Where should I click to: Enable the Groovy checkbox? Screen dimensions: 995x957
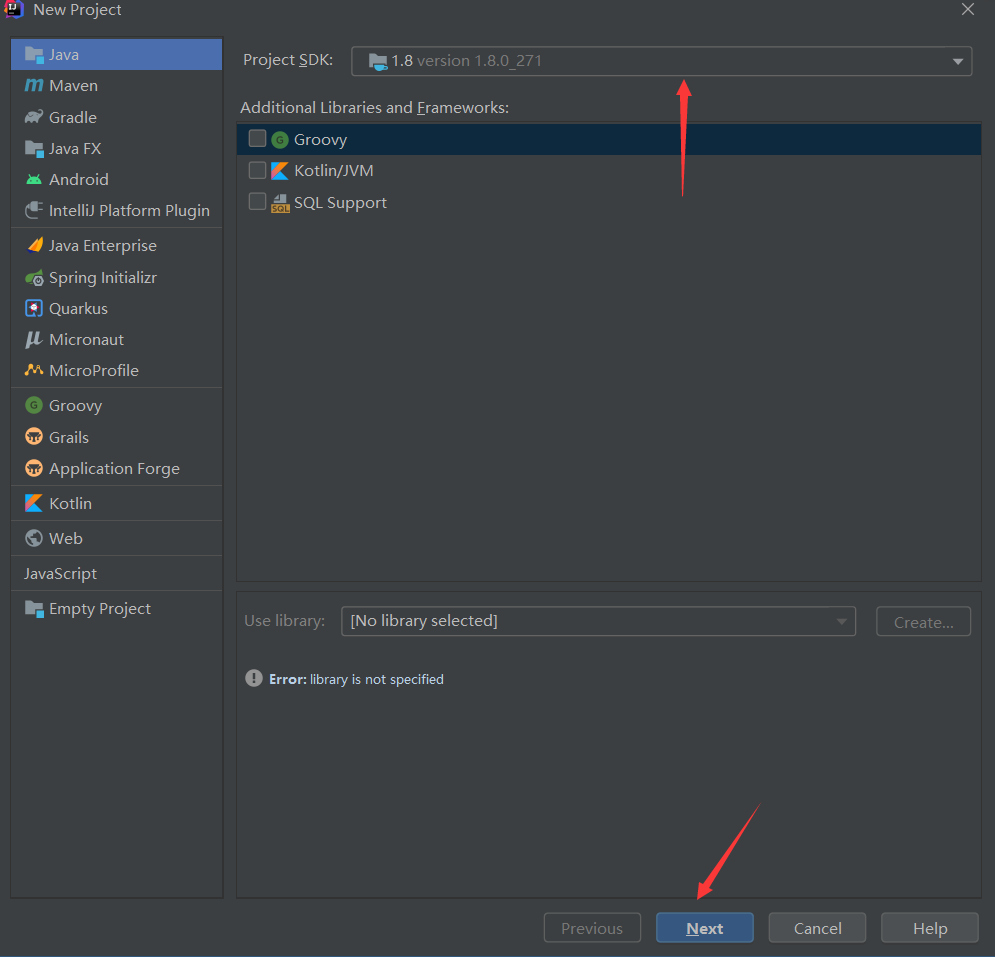(257, 138)
